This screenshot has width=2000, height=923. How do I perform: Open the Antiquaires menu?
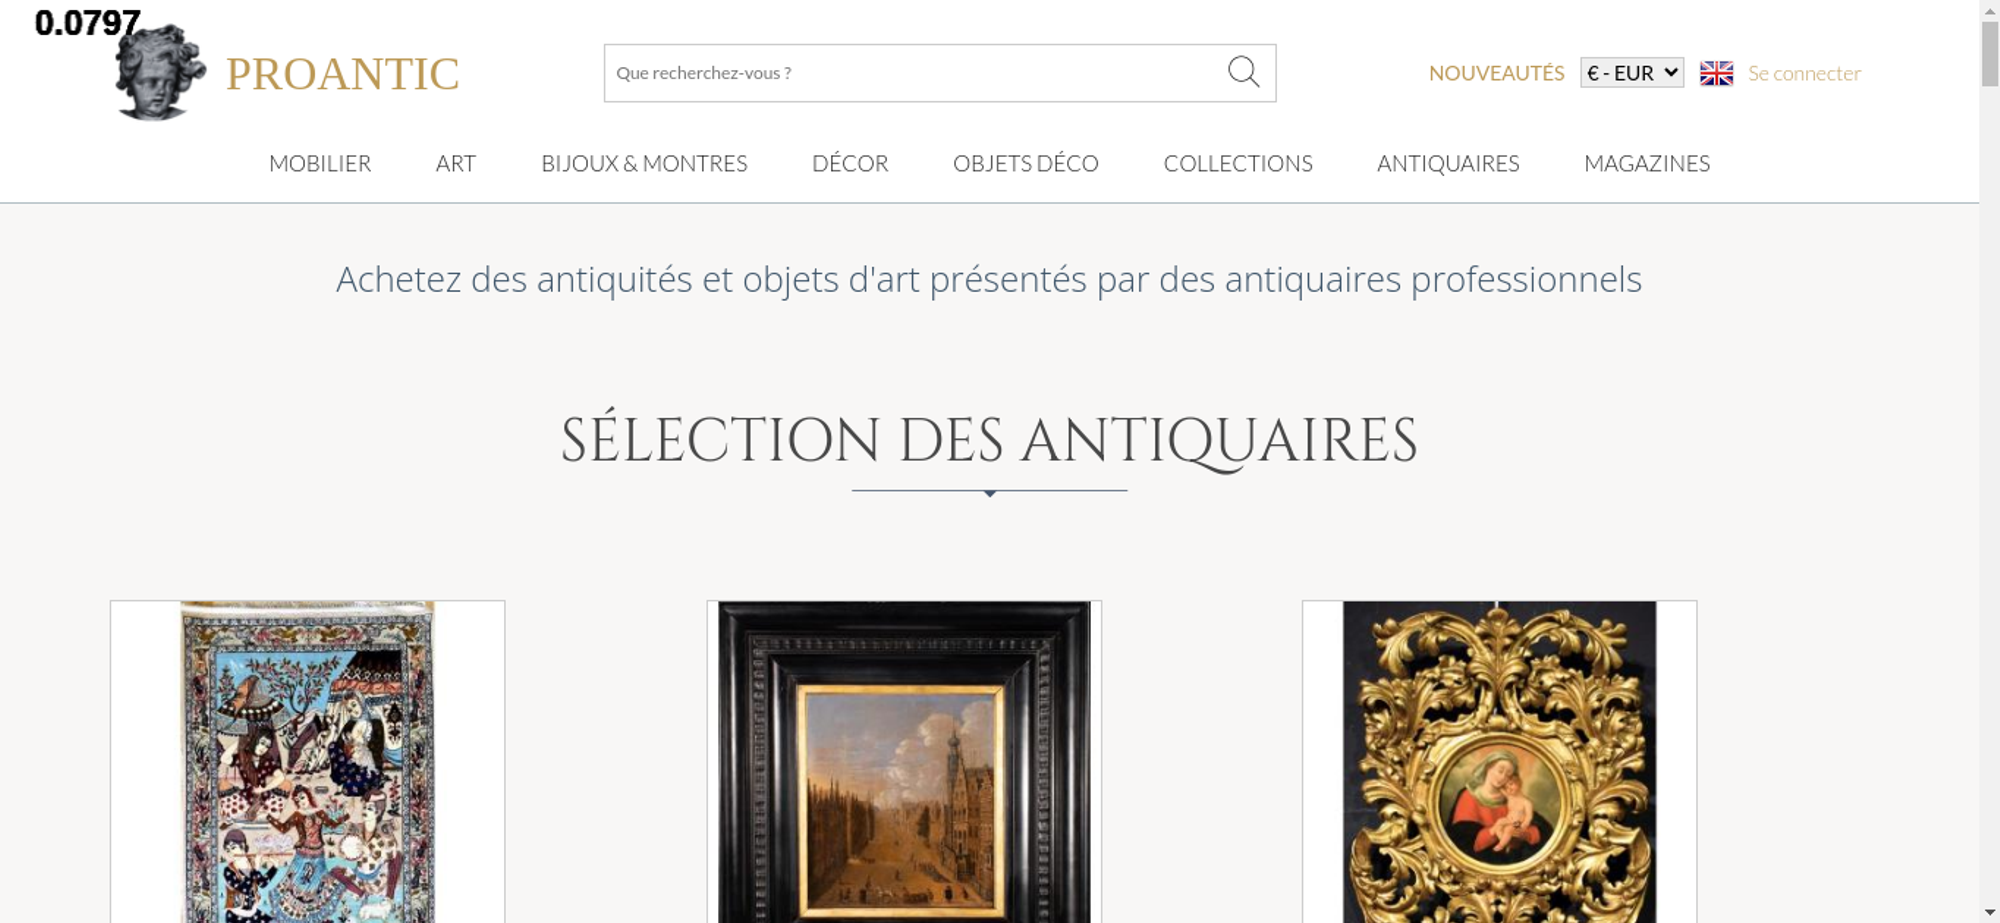tap(1448, 163)
